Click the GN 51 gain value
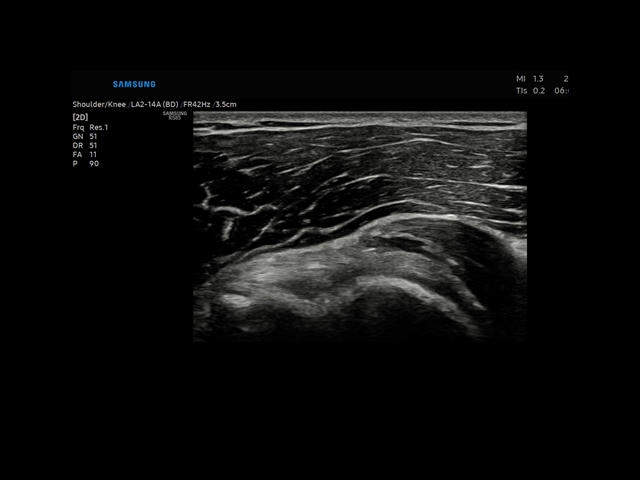 point(85,137)
